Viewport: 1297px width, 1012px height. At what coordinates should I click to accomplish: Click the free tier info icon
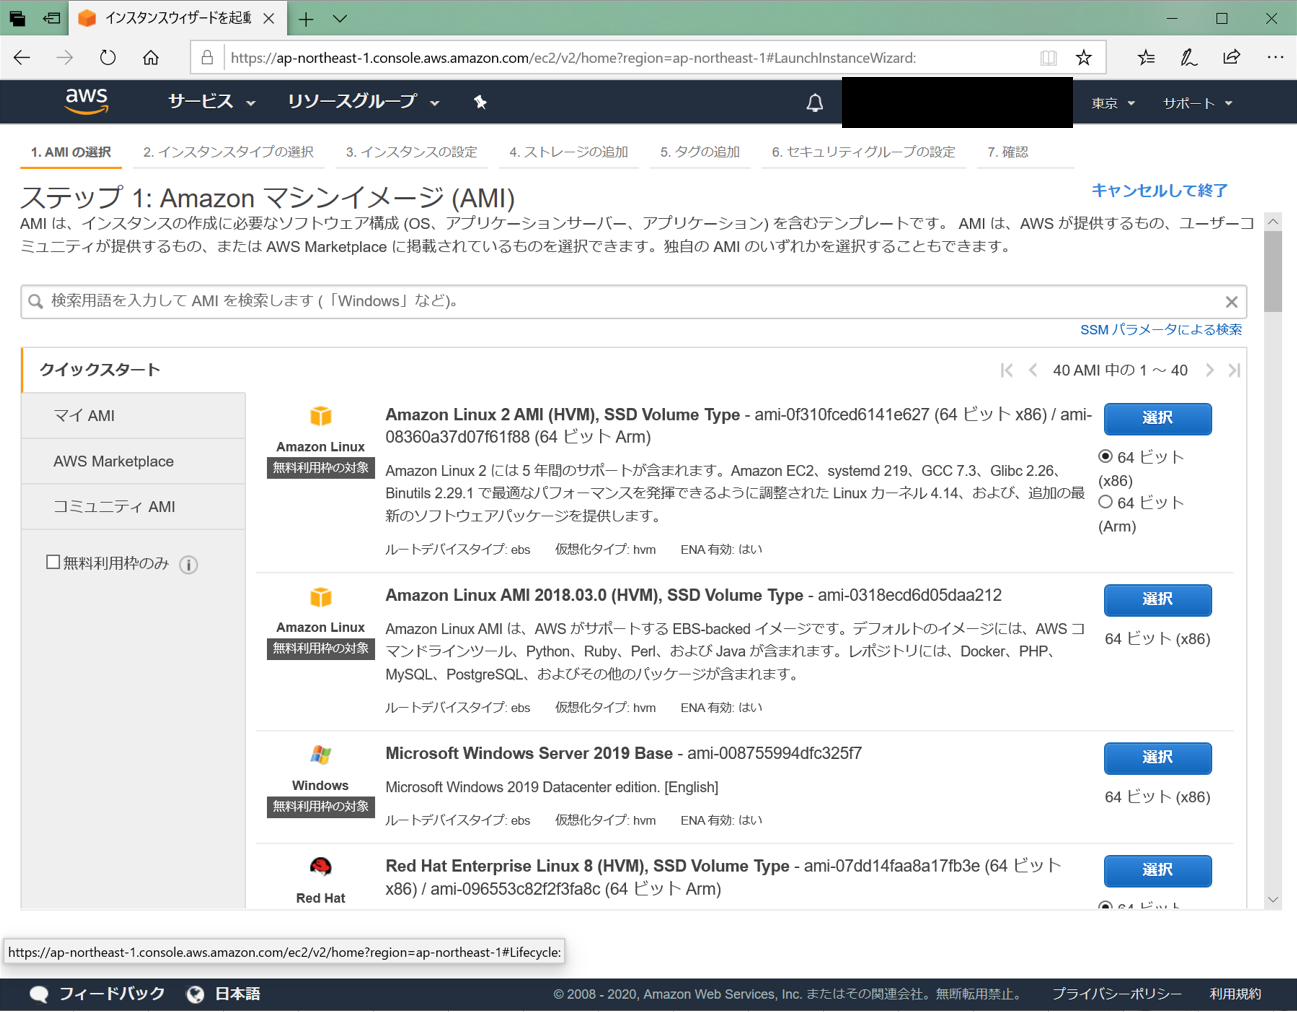(188, 565)
